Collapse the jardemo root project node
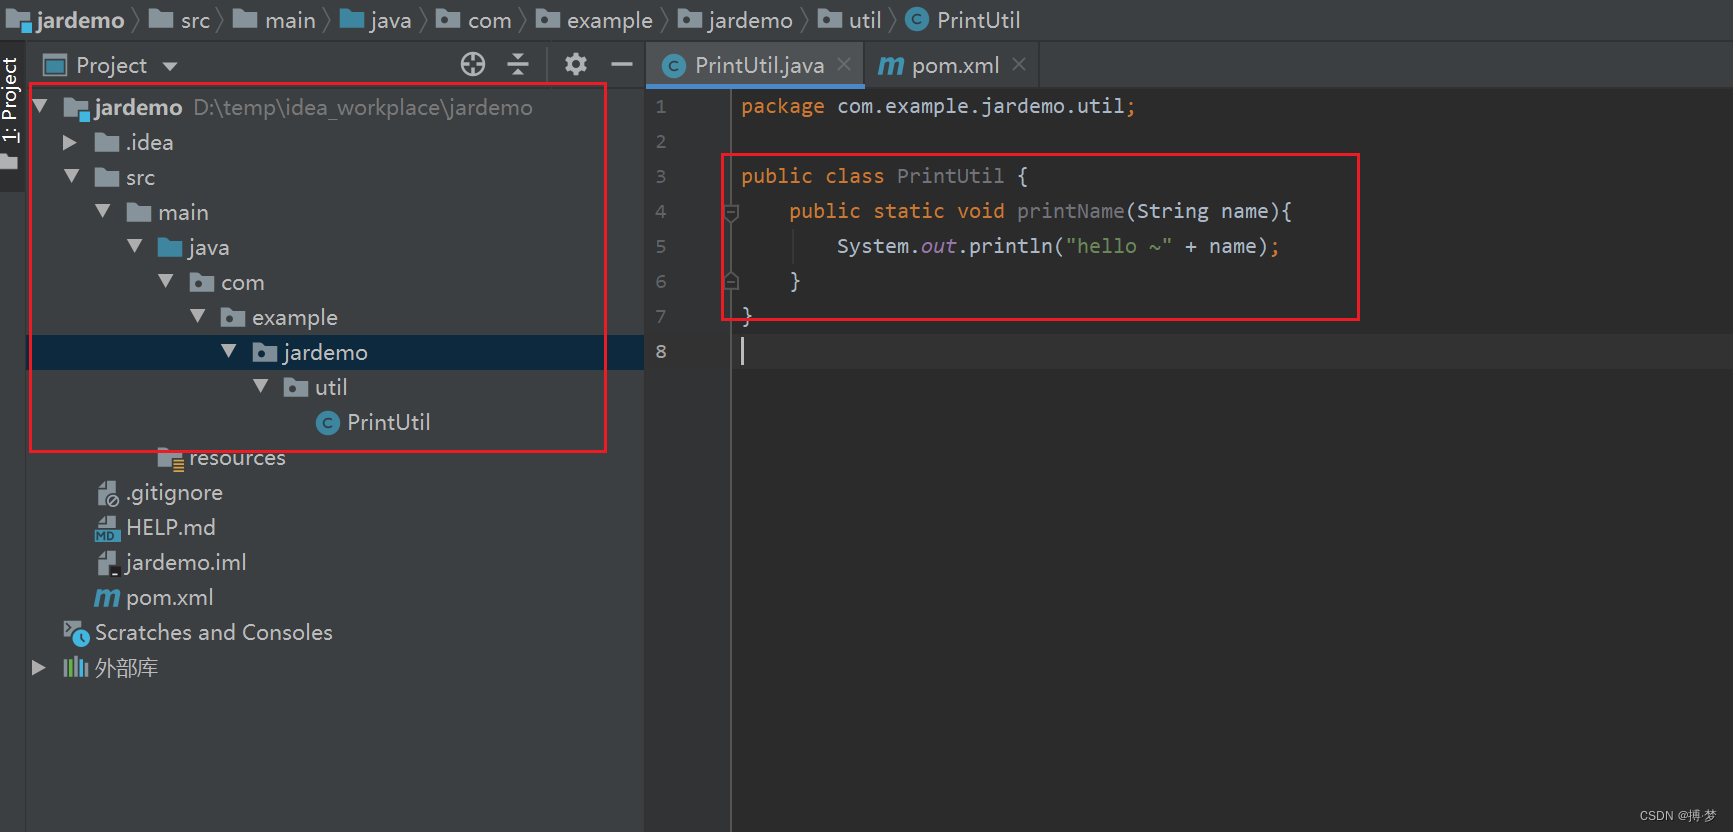Screen dimensions: 1733x832 coord(41,106)
